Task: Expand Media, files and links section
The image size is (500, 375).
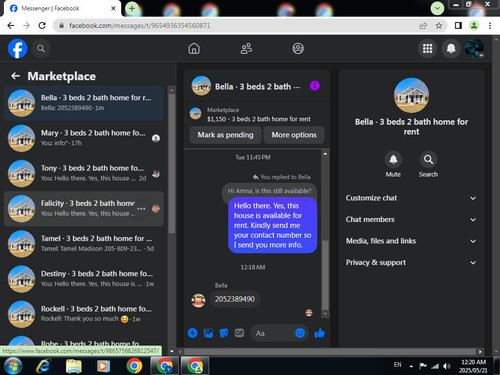Action: click(411, 241)
